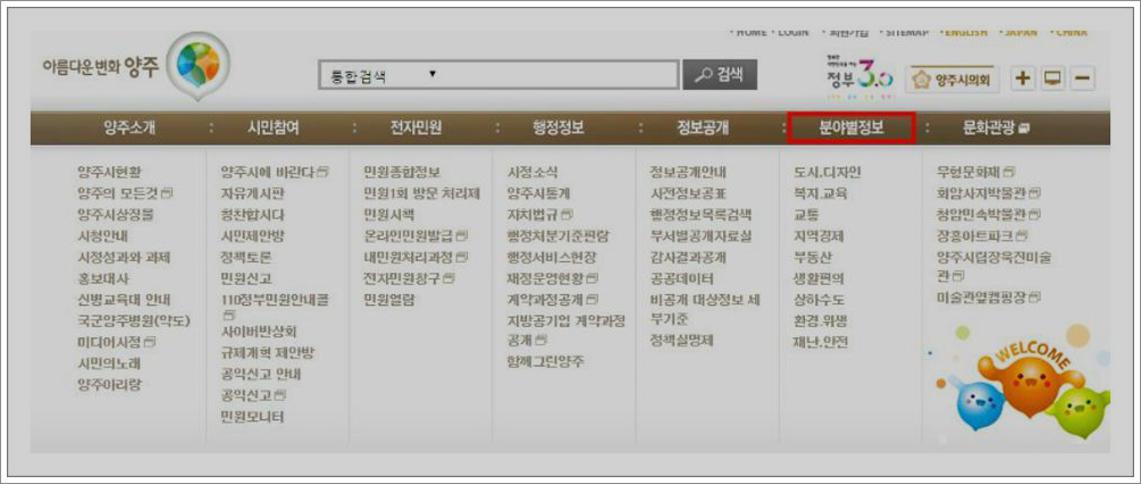Open the 도시.디자인 link
This screenshot has height=484, width=1141.
[x=827, y=172]
